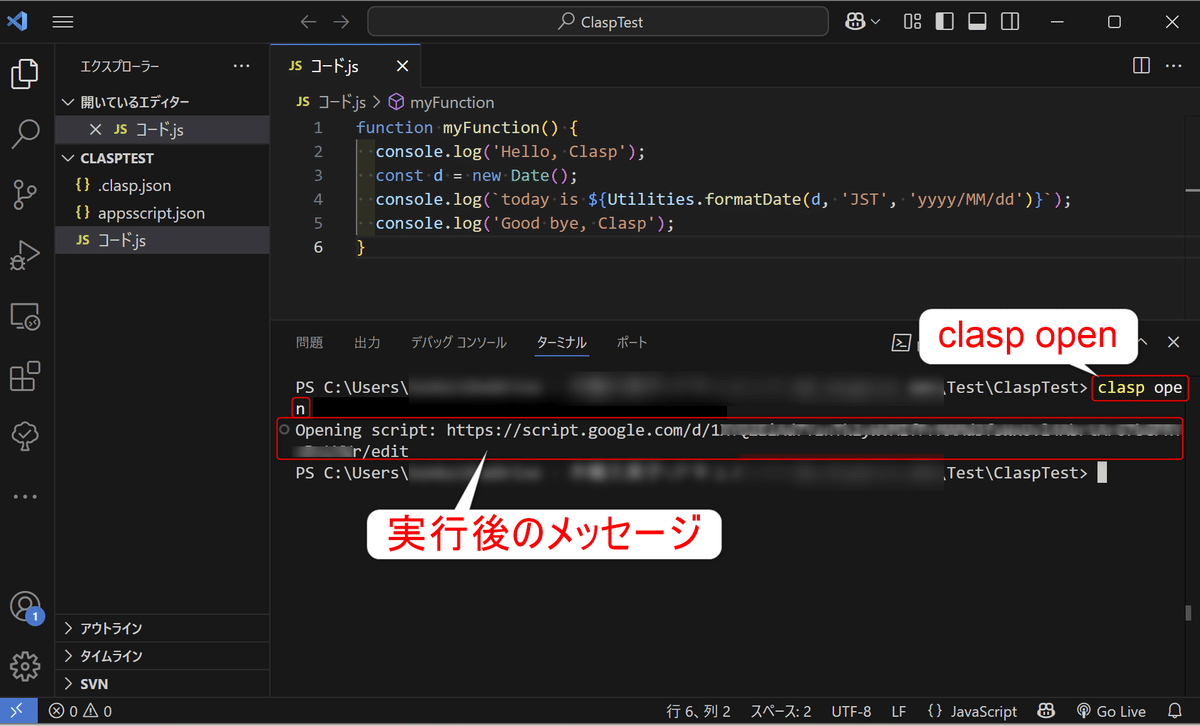This screenshot has width=1200, height=726.
Task: Open the hamburger application menu
Action: [62, 21]
